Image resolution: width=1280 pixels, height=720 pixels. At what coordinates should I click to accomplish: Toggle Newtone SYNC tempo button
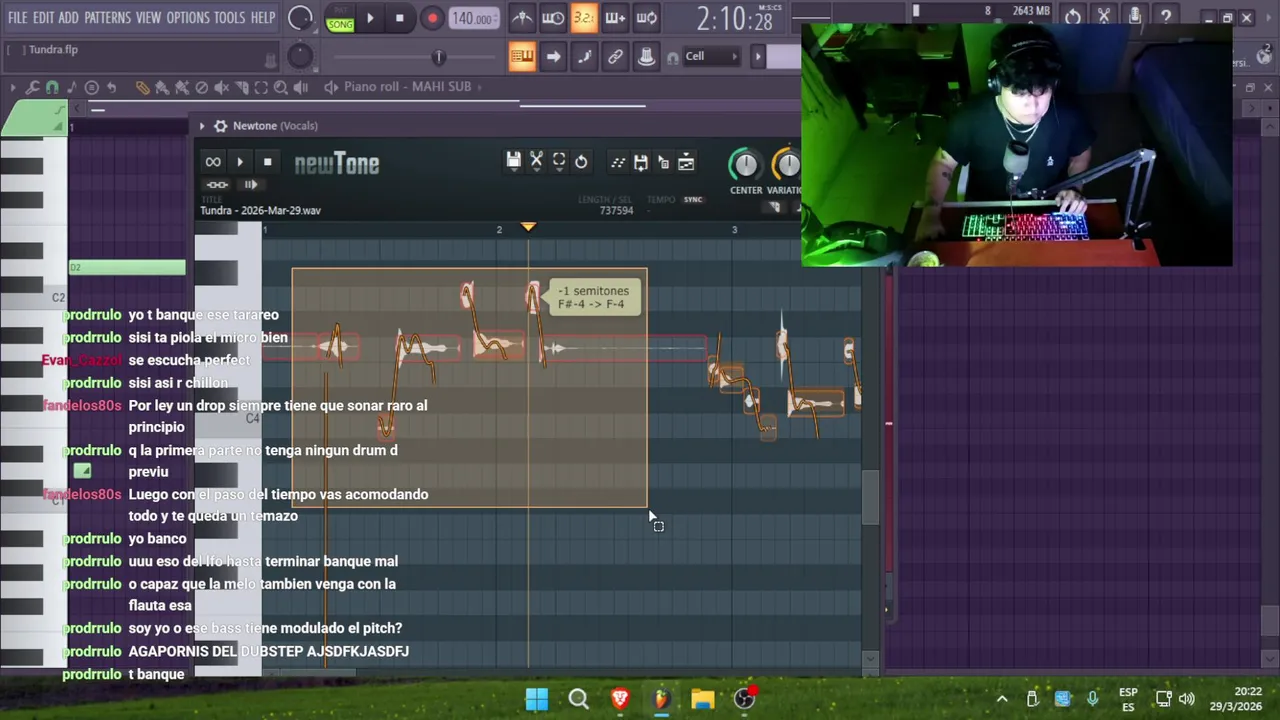pos(693,199)
